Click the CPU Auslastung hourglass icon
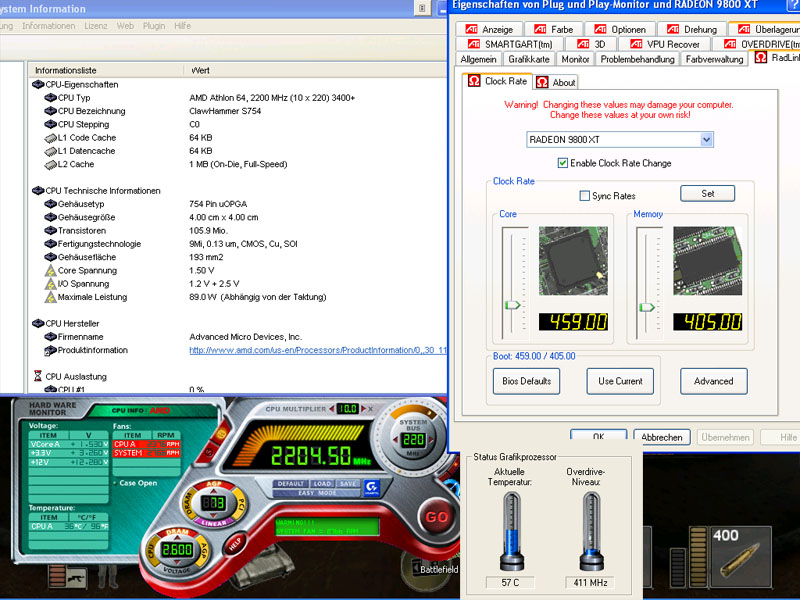Viewport: 800px width, 600px height. 38,376
